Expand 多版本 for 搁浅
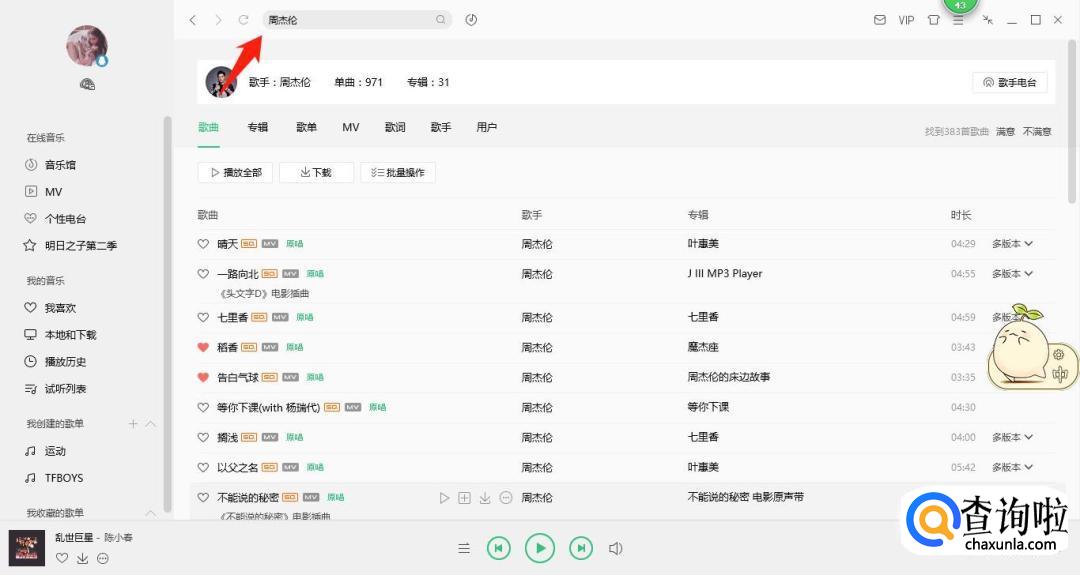Image resolution: width=1080 pixels, height=575 pixels. tap(1012, 437)
